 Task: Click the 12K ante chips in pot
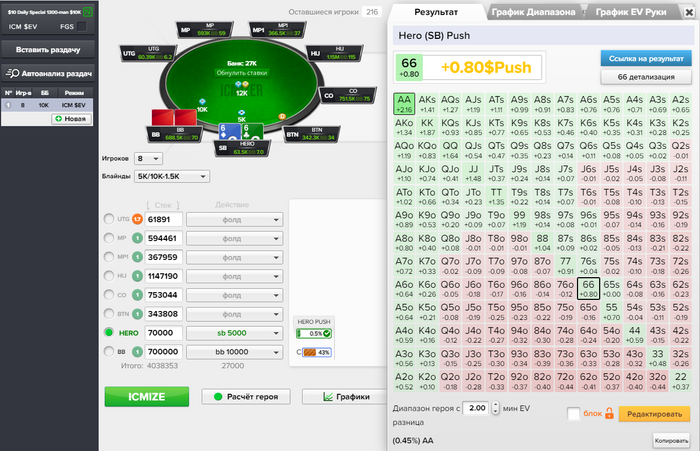coord(242,84)
